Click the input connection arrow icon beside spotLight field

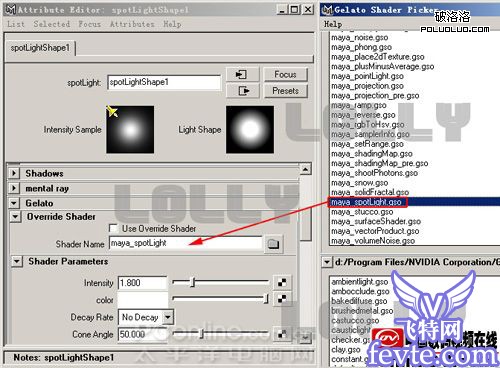[x=242, y=74]
